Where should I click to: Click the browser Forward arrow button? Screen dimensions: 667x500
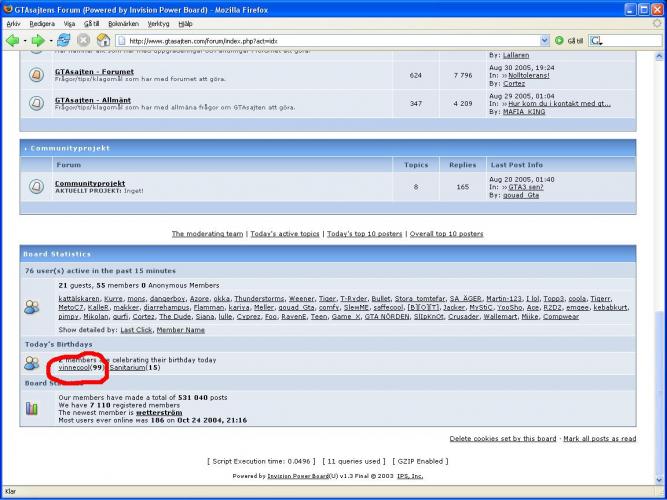pyautogui.click(x=39, y=41)
